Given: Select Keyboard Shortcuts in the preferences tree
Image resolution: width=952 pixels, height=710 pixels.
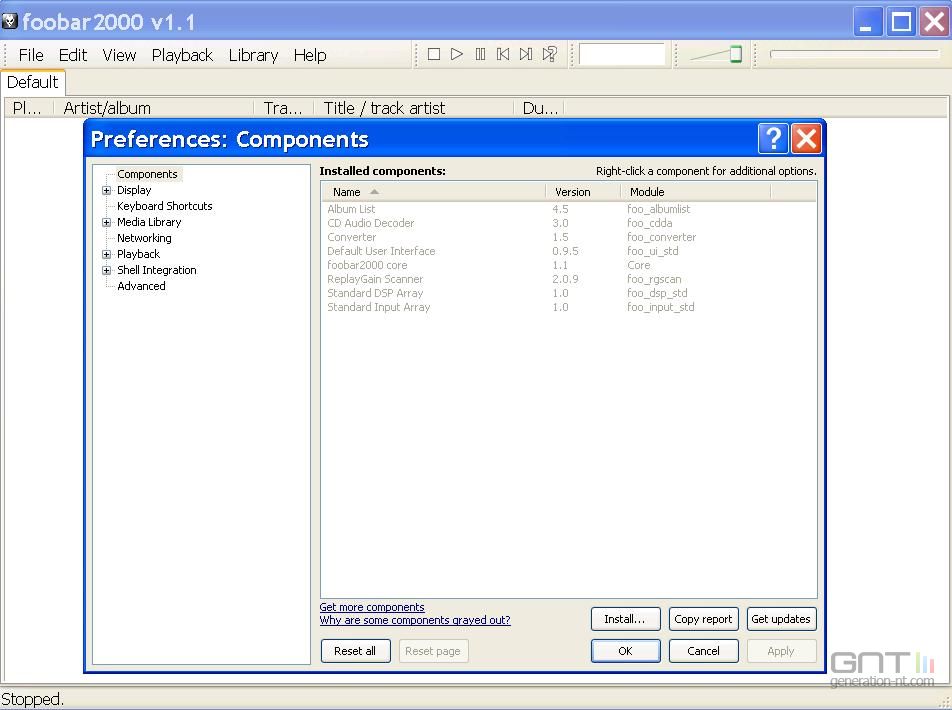Looking at the screenshot, I should [x=165, y=206].
